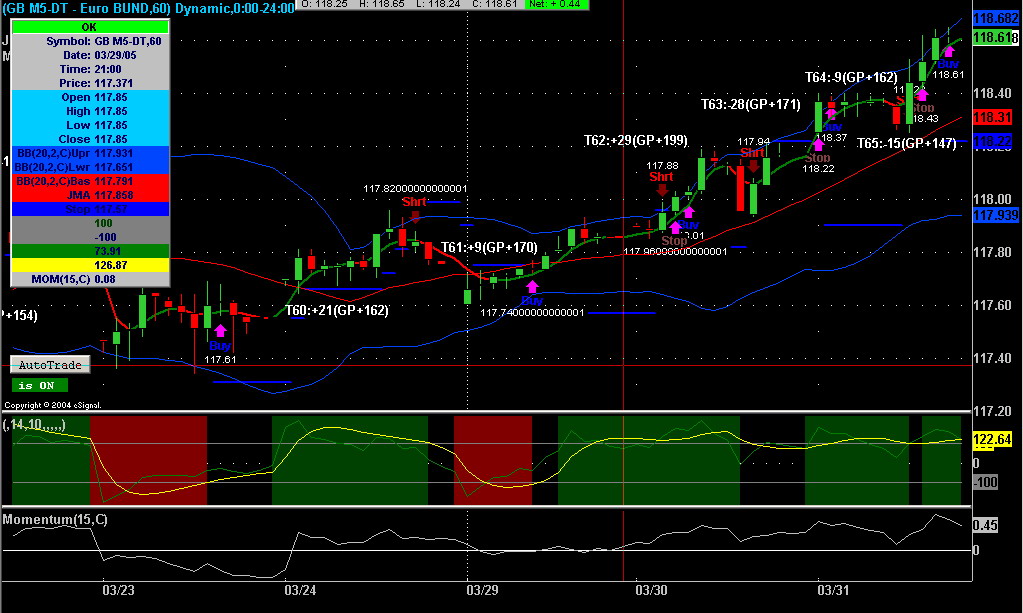Select the T61:+9(GP+170) trade label

[489, 247]
